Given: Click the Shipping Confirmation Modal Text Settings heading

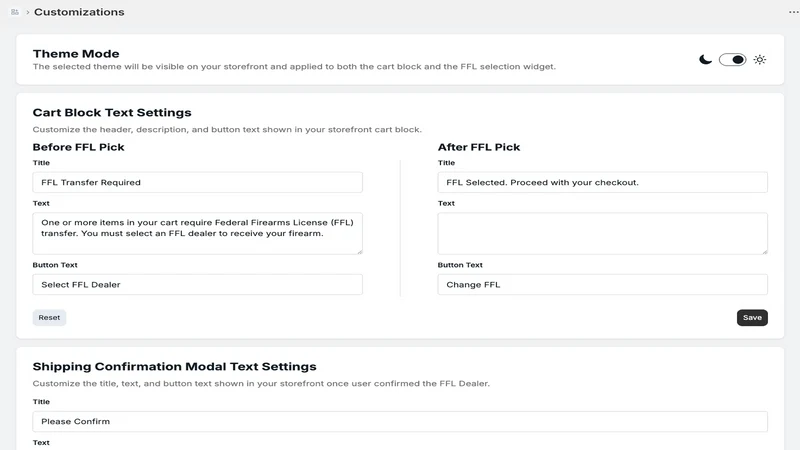Looking at the screenshot, I should (174, 366).
